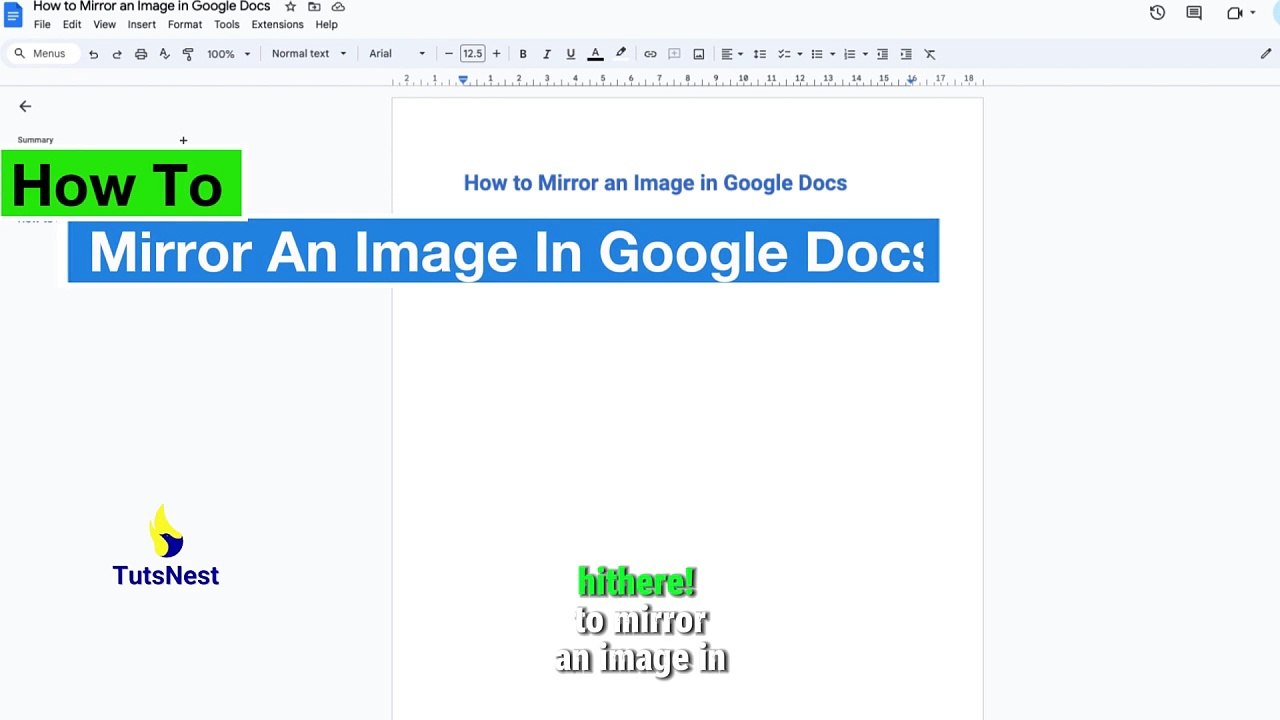Open the 100% zoom dropdown
Image resolution: width=1280 pixels, height=720 pixels.
point(229,54)
